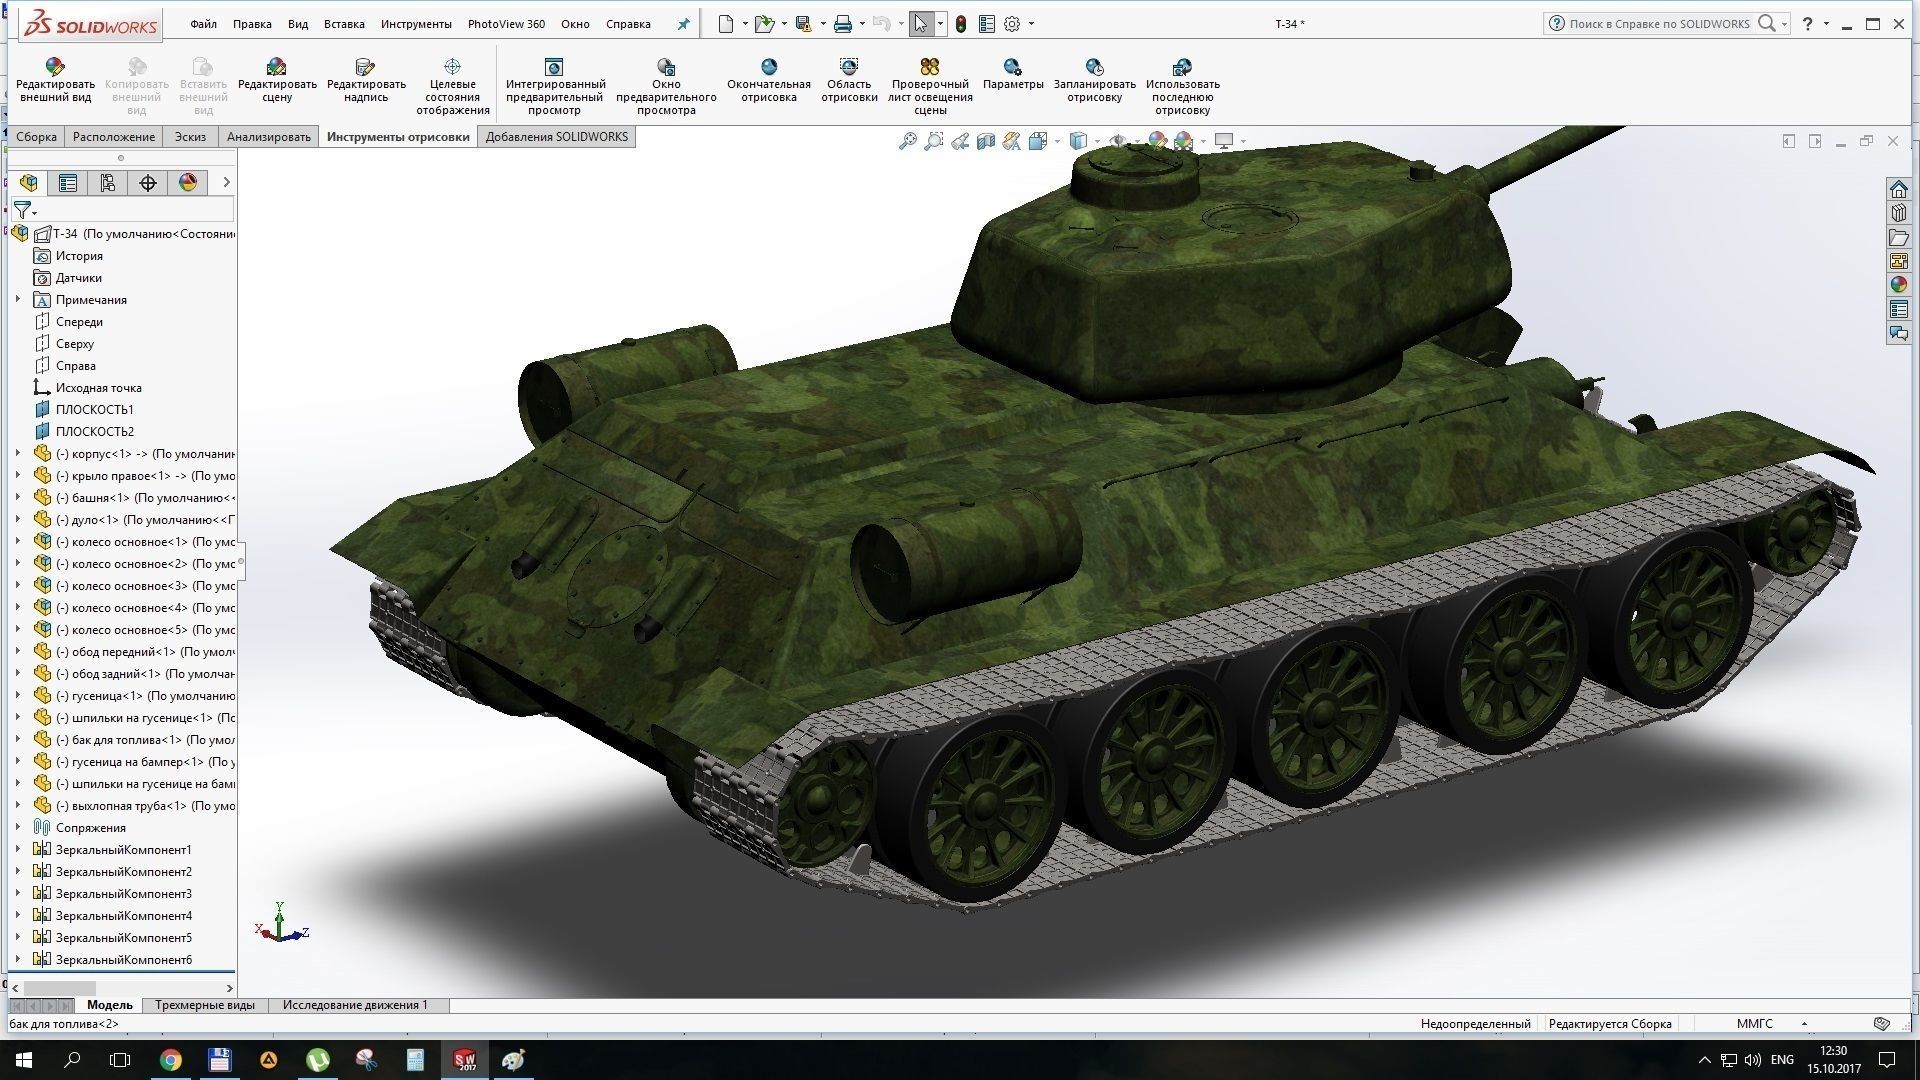Open Dynamic Annotation Views icon
Image resolution: width=1920 pixels, height=1080 pixels.
point(1012,141)
